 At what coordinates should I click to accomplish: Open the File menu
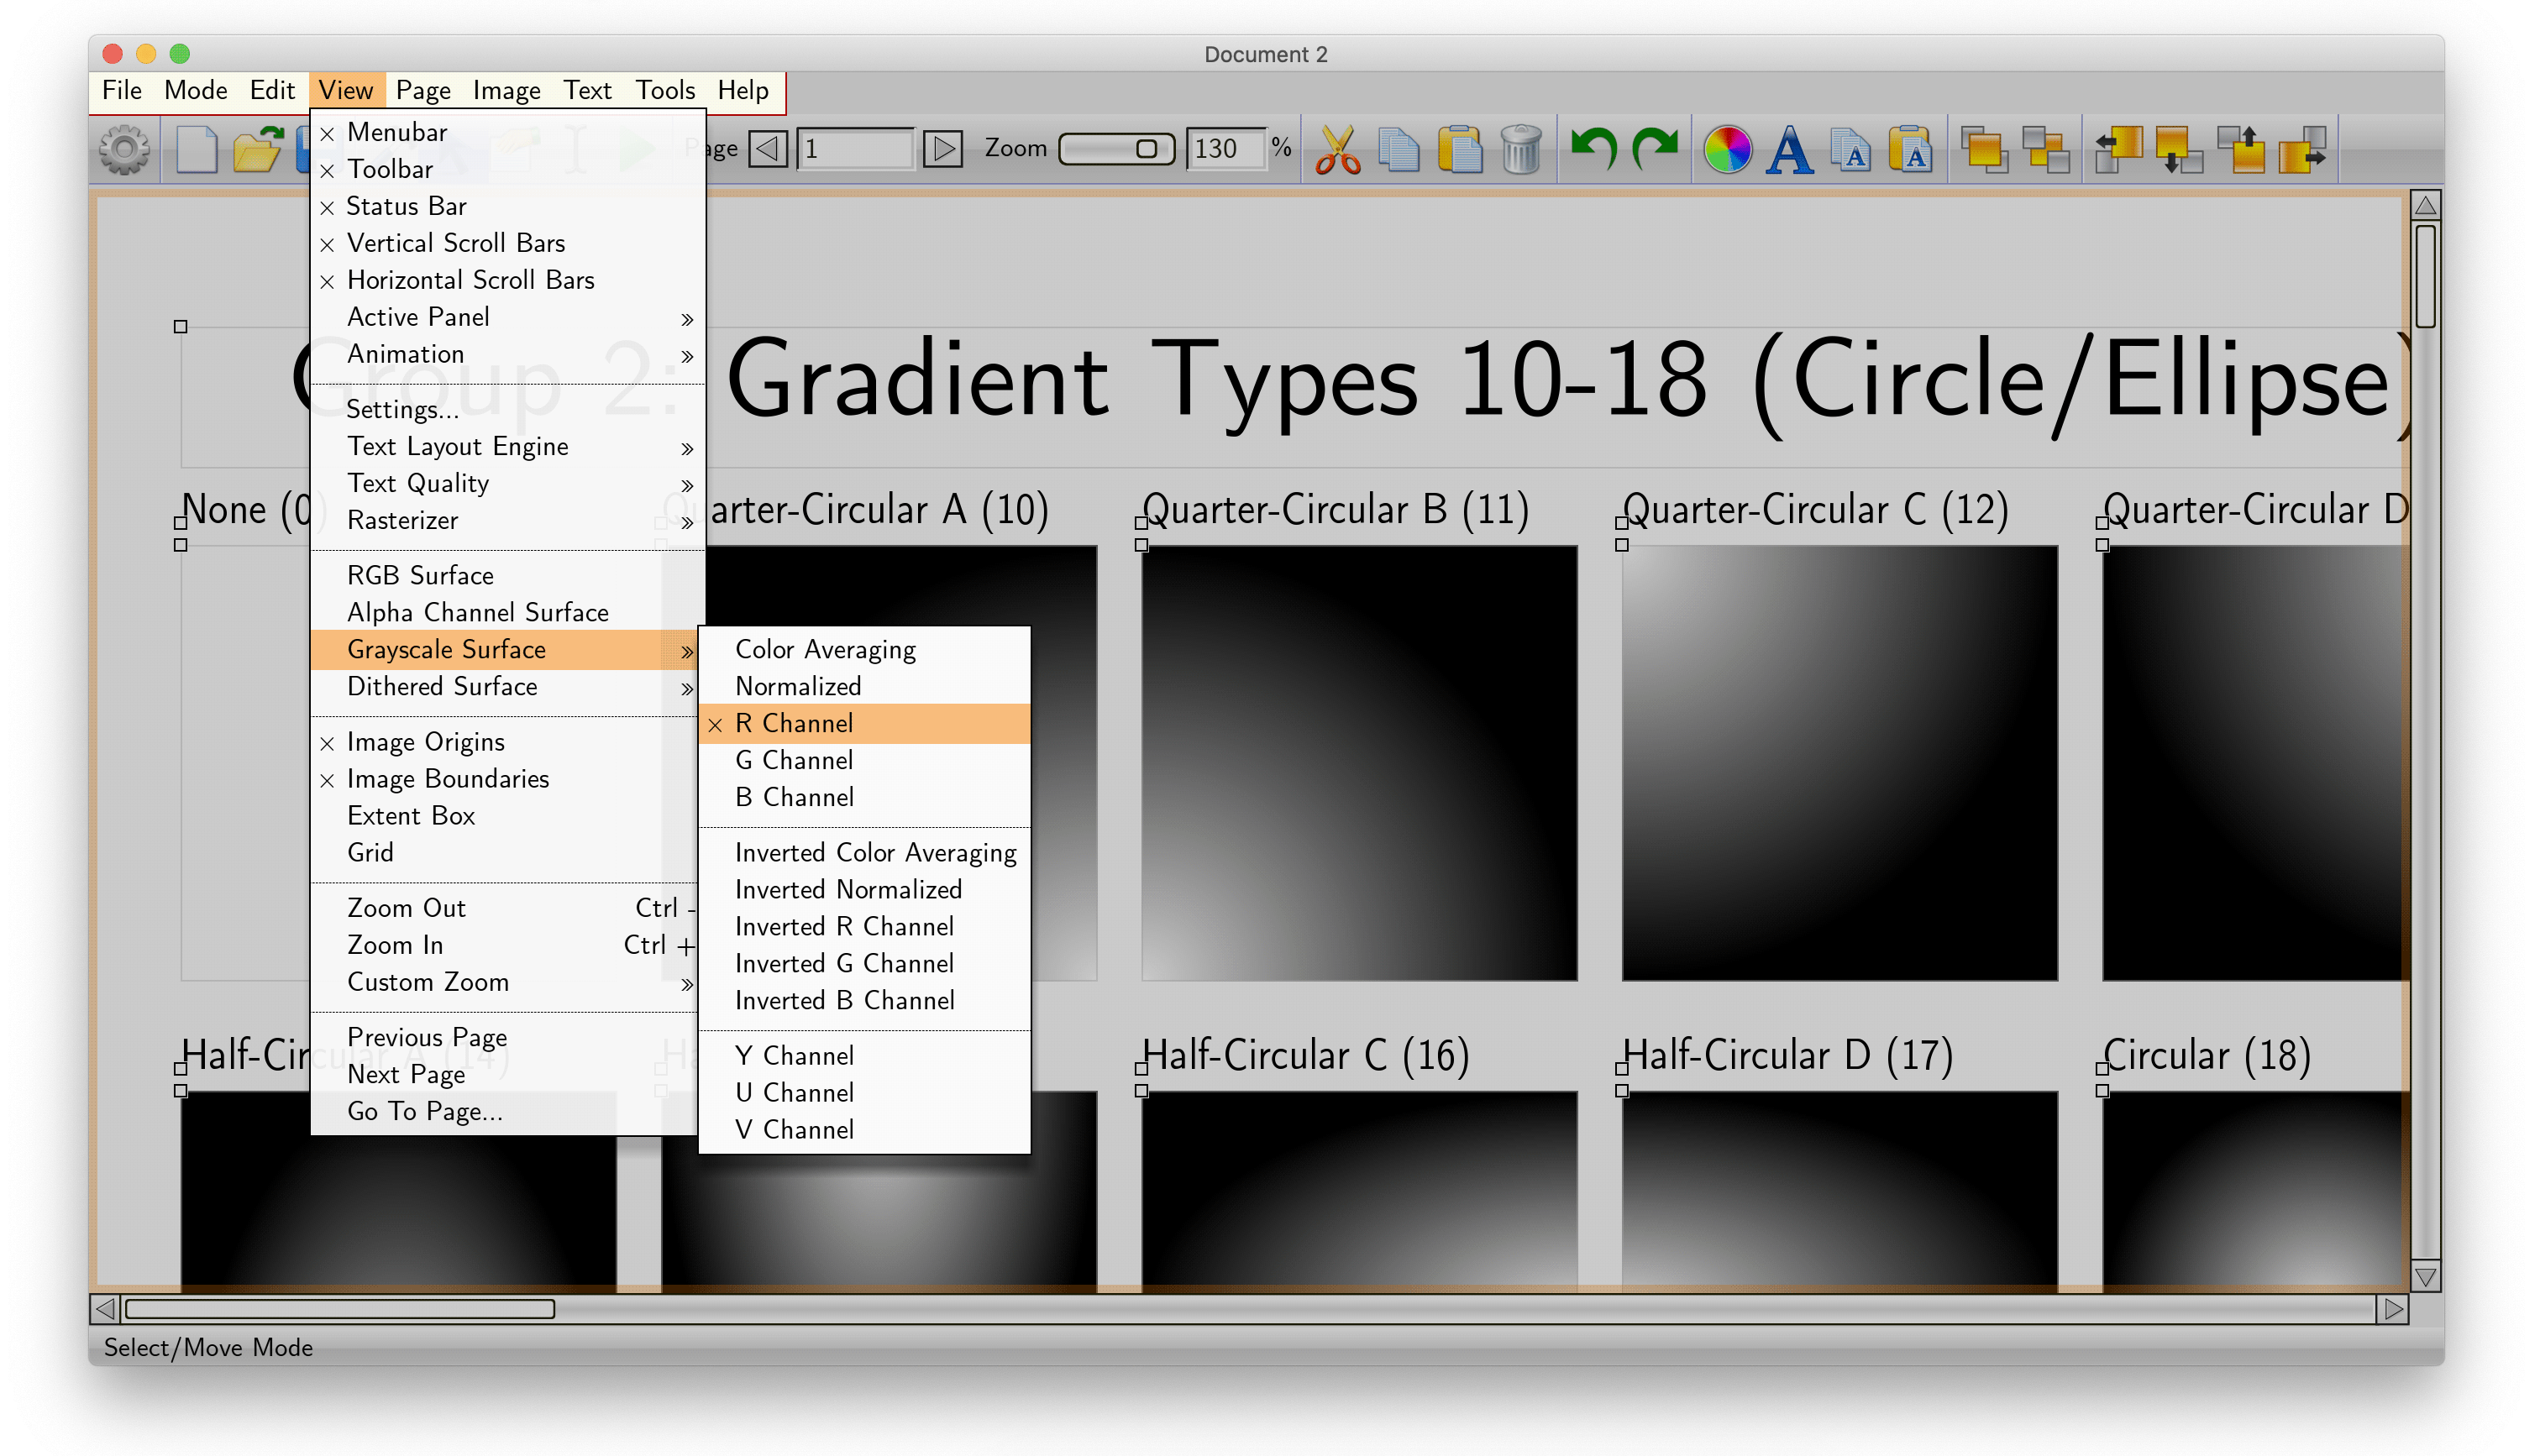(x=122, y=90)
